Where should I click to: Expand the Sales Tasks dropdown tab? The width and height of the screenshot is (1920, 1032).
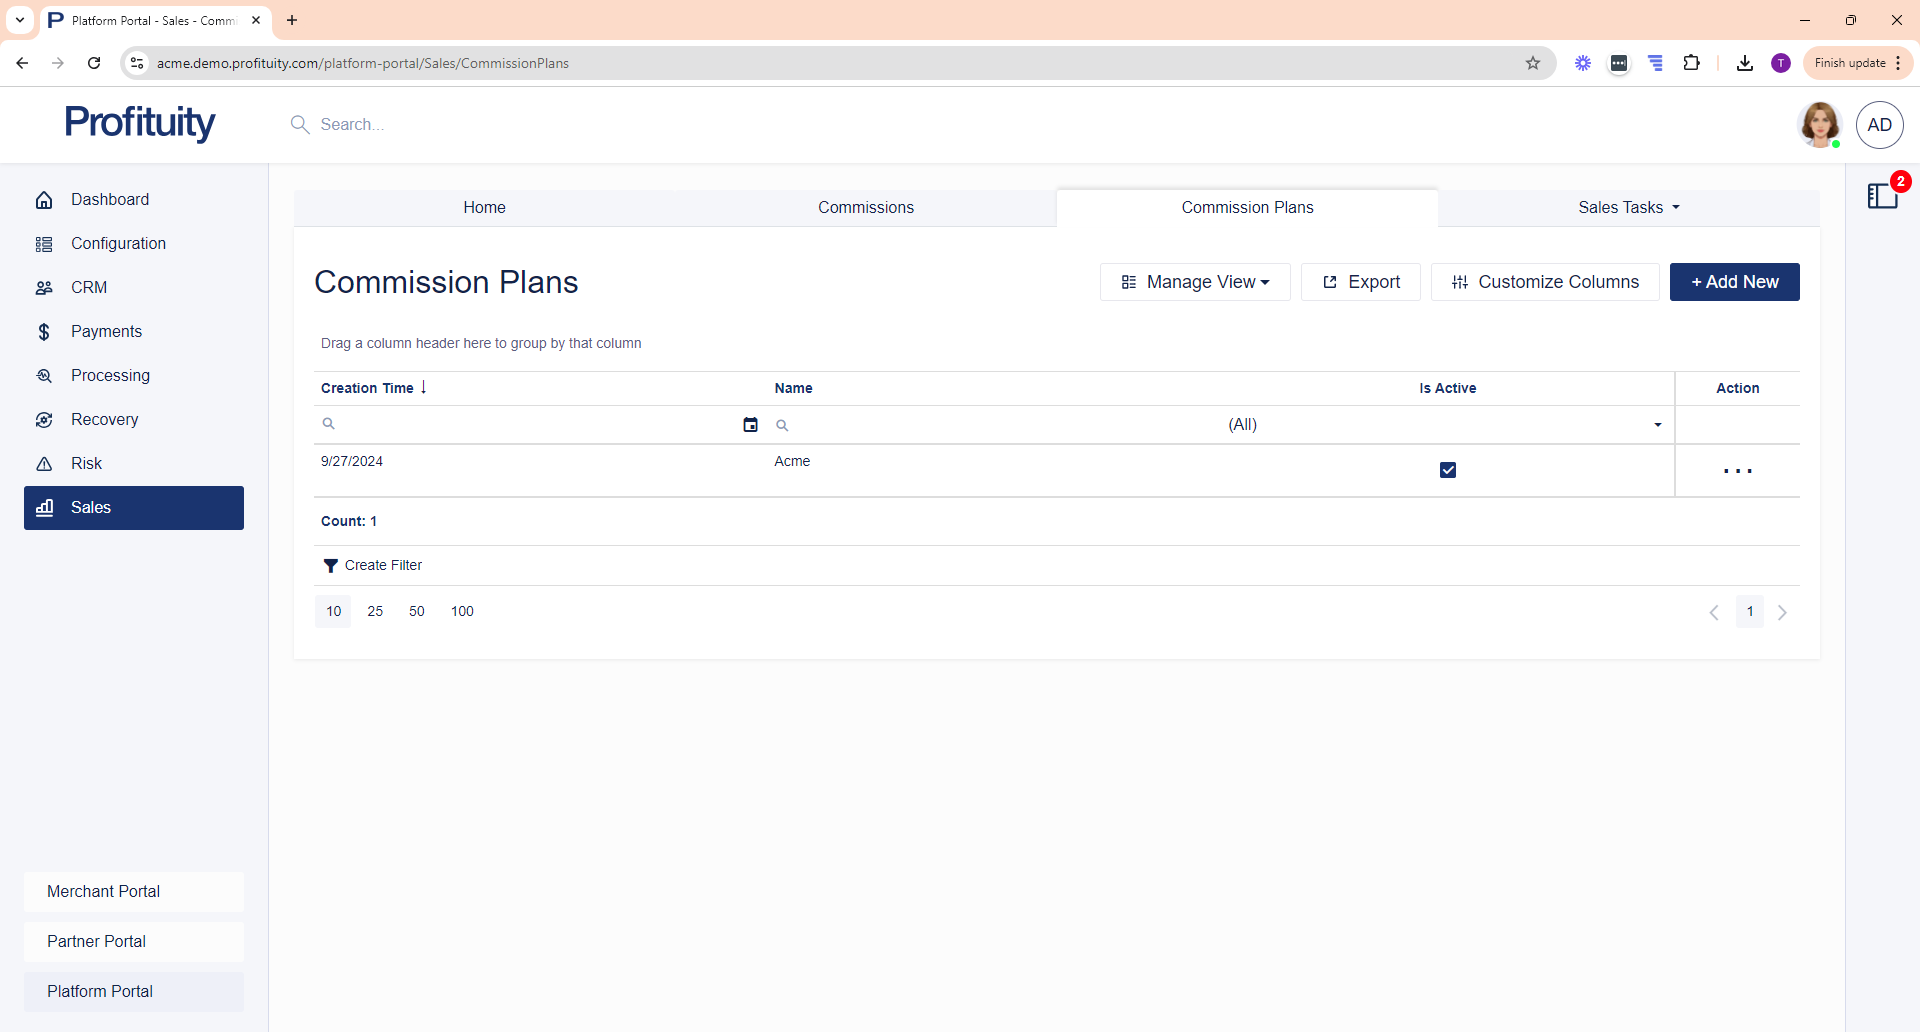[x=1628, y=208]
